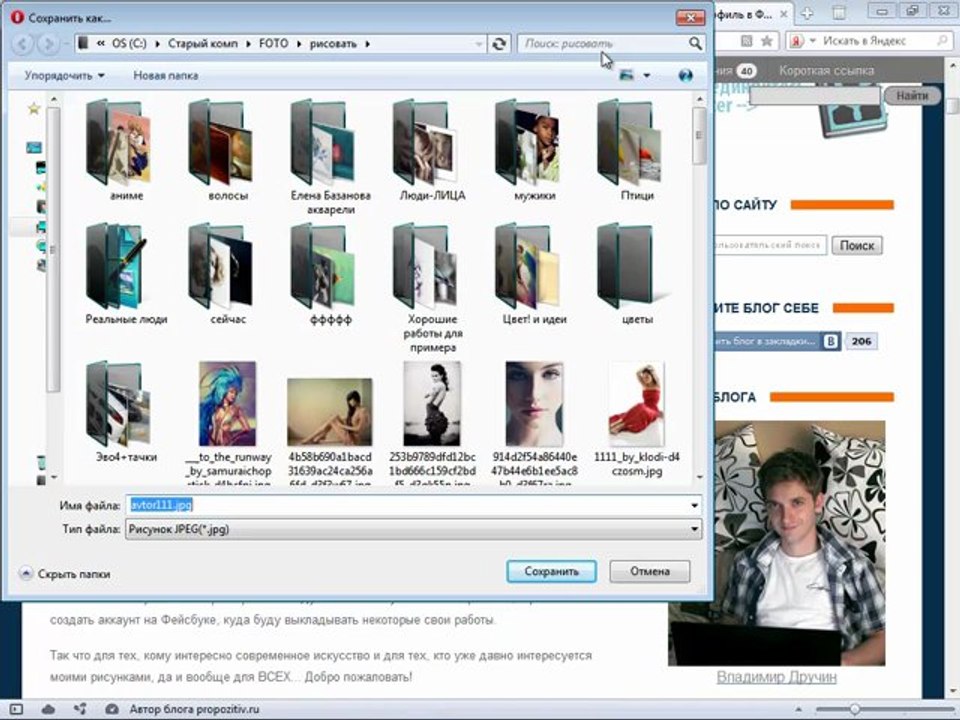The image size is (960, 720).
Task: Click the Back navigation arrow
Action: 23,43
